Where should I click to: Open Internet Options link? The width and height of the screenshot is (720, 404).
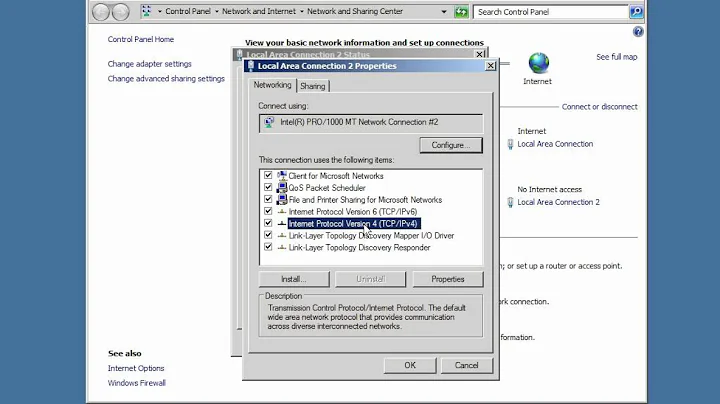click(x=136, y=368)
